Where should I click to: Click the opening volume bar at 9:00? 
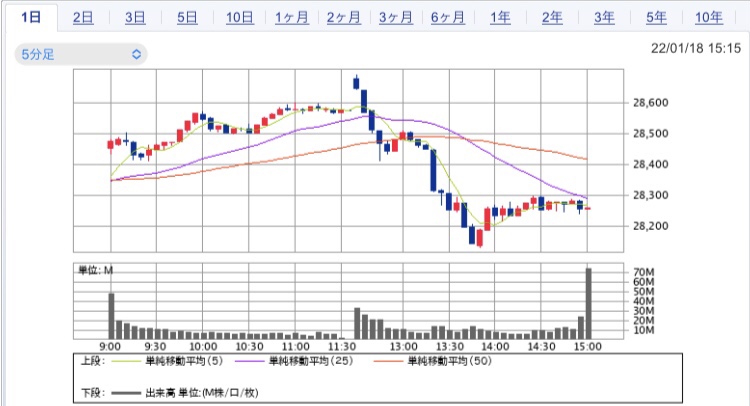(111, 316)
